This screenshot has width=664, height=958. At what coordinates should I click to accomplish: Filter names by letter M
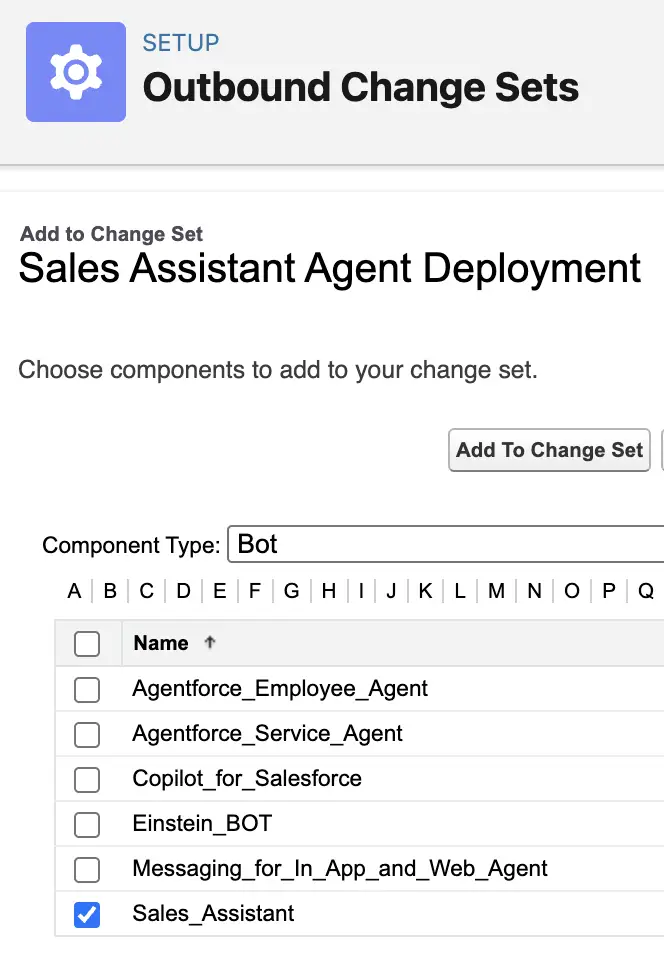(497, 591)
